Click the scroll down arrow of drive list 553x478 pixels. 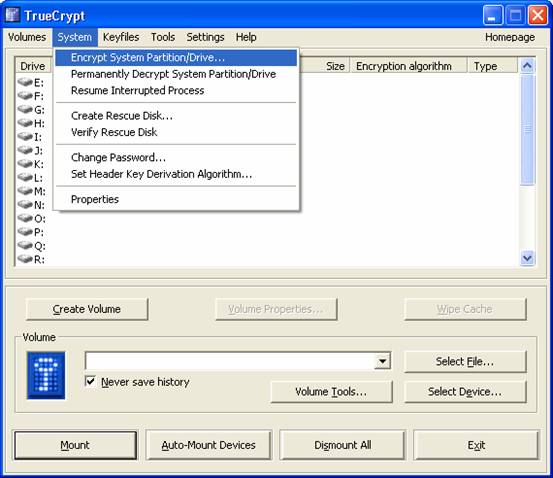click(527, 258)
